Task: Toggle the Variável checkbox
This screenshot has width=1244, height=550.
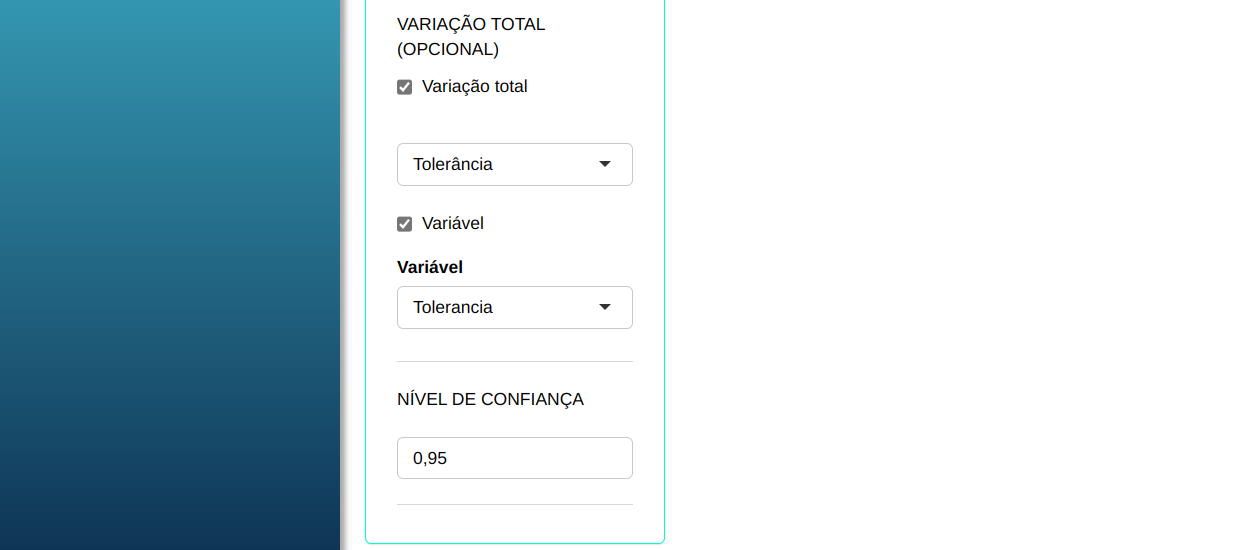Action: (x=405, y=224)
